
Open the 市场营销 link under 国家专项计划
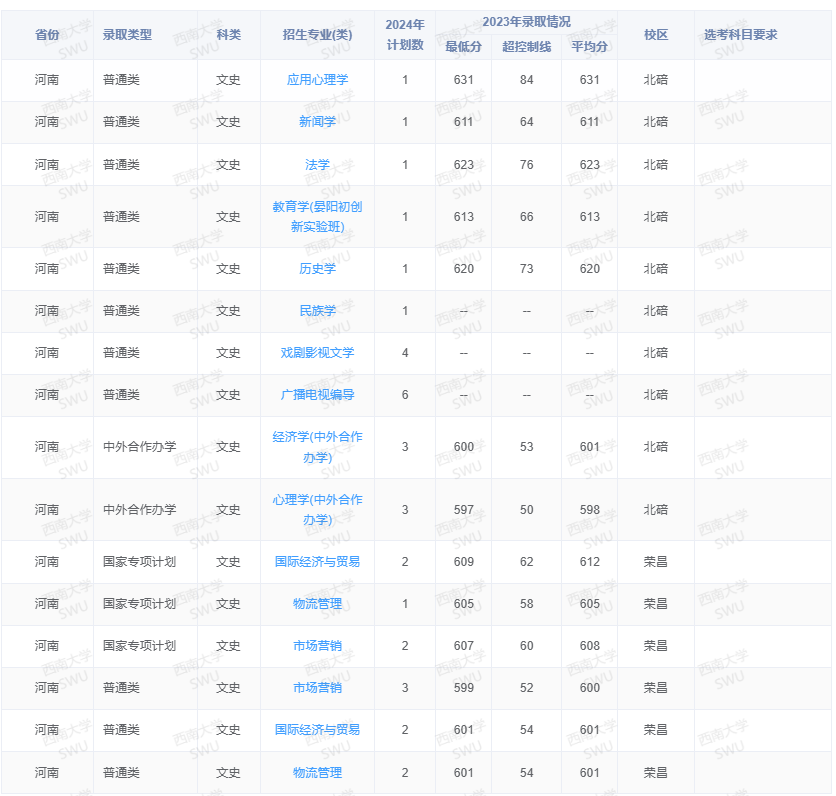[318, 646]
